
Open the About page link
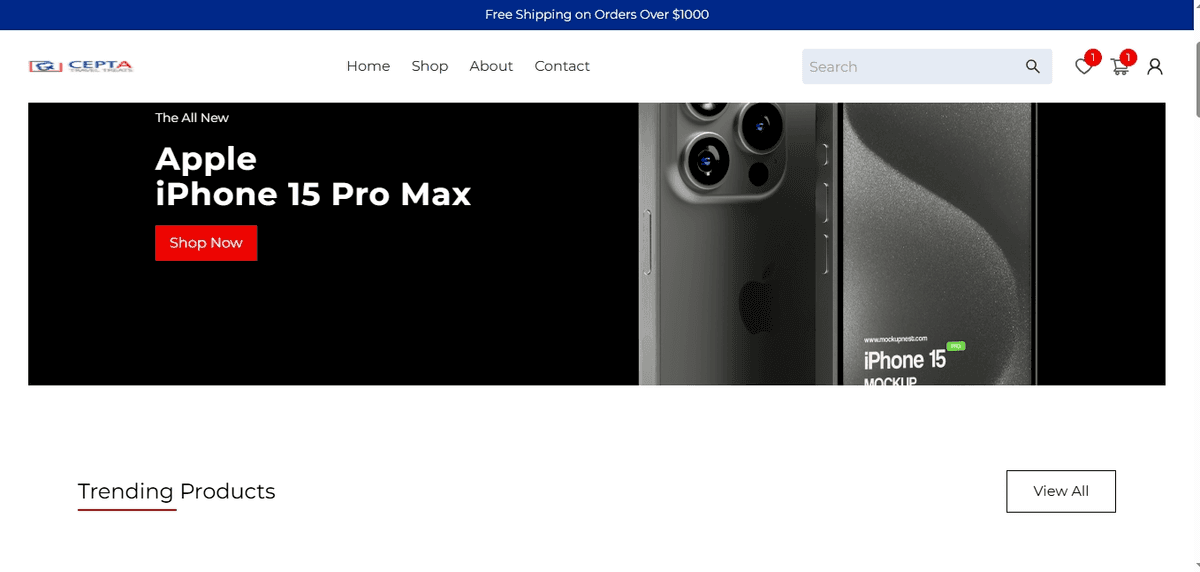pyautogui.click(x=491, y=66)
